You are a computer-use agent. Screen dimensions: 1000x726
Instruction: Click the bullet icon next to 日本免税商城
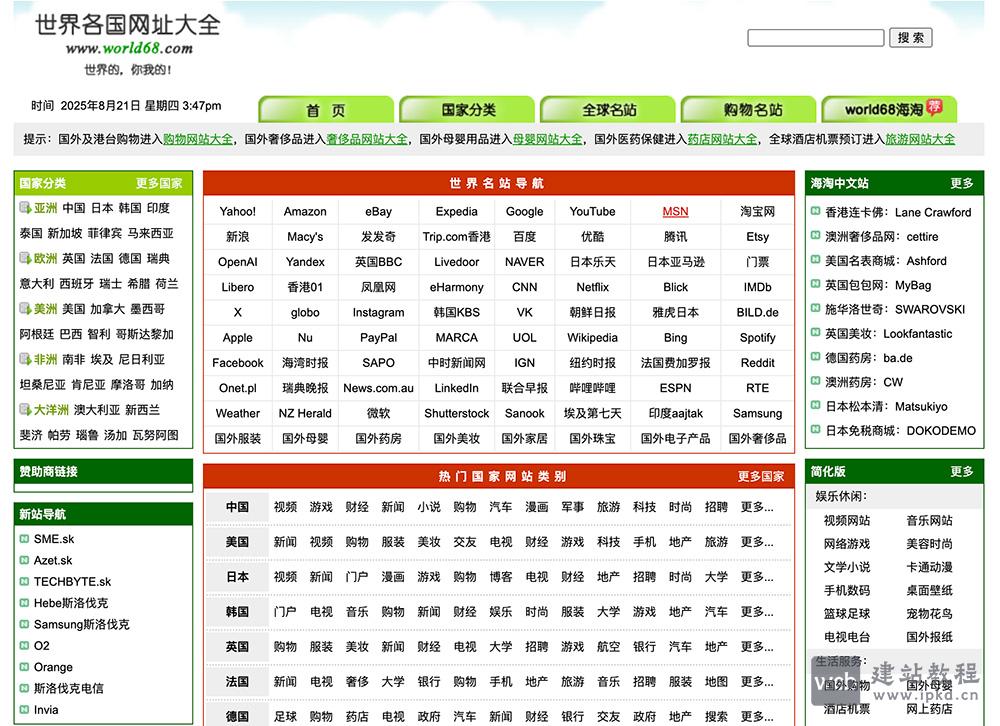815,429
